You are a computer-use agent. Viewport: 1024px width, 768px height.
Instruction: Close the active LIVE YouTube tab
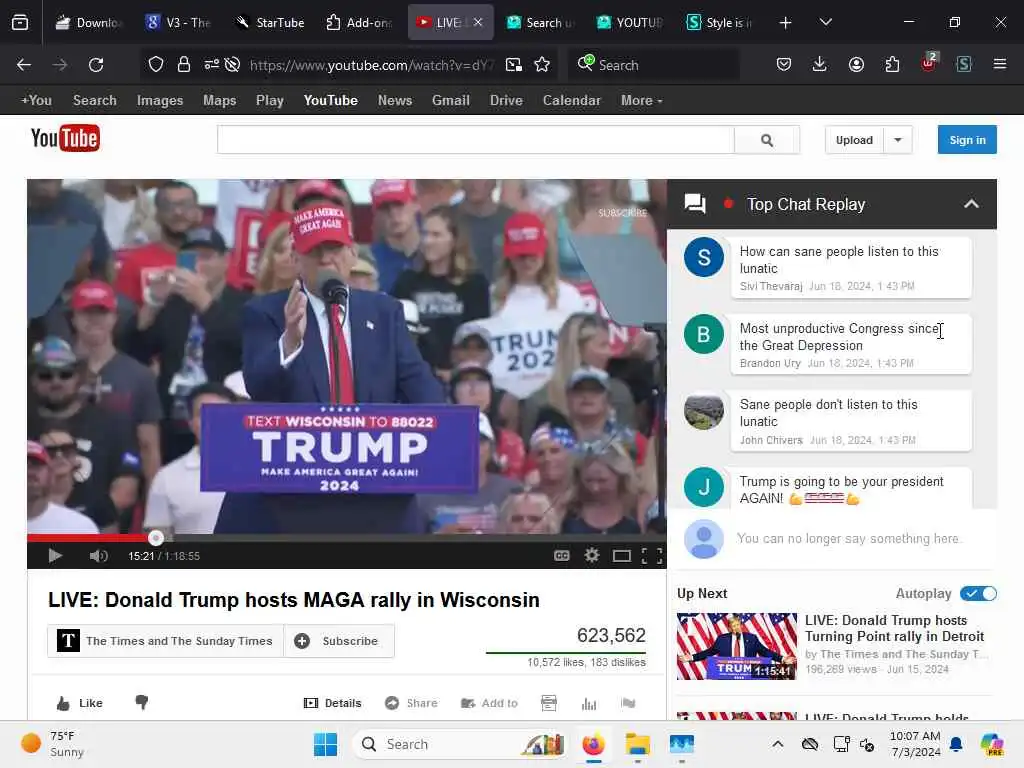(478, 22)
